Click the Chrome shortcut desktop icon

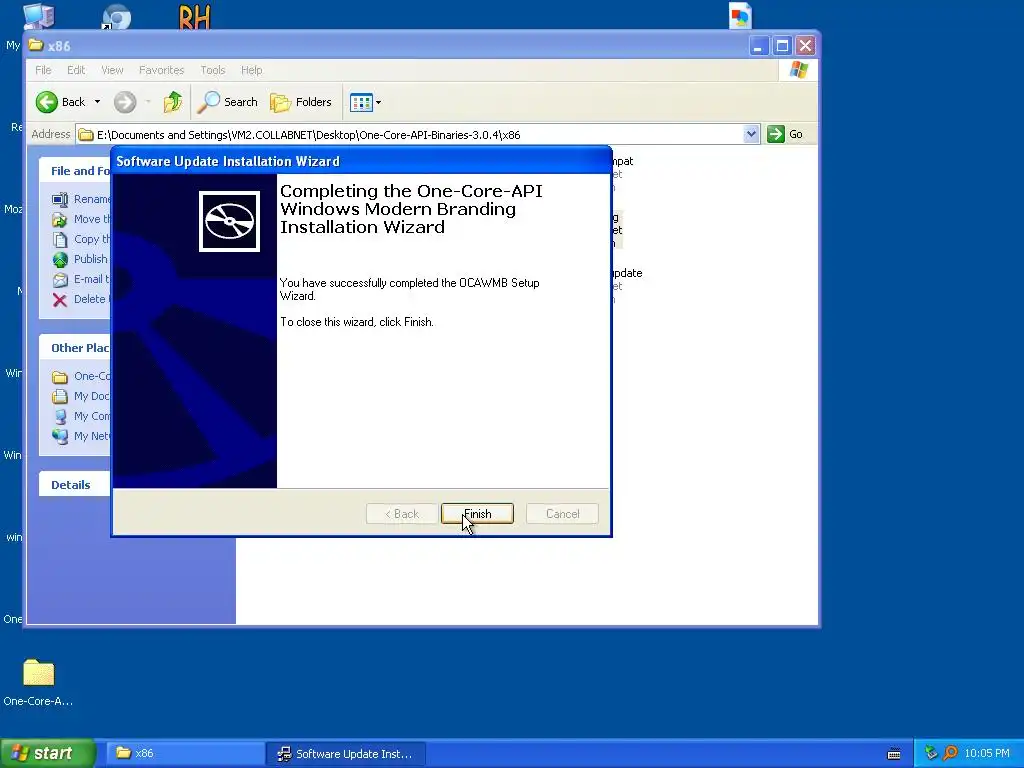click(x=116, y=16)
